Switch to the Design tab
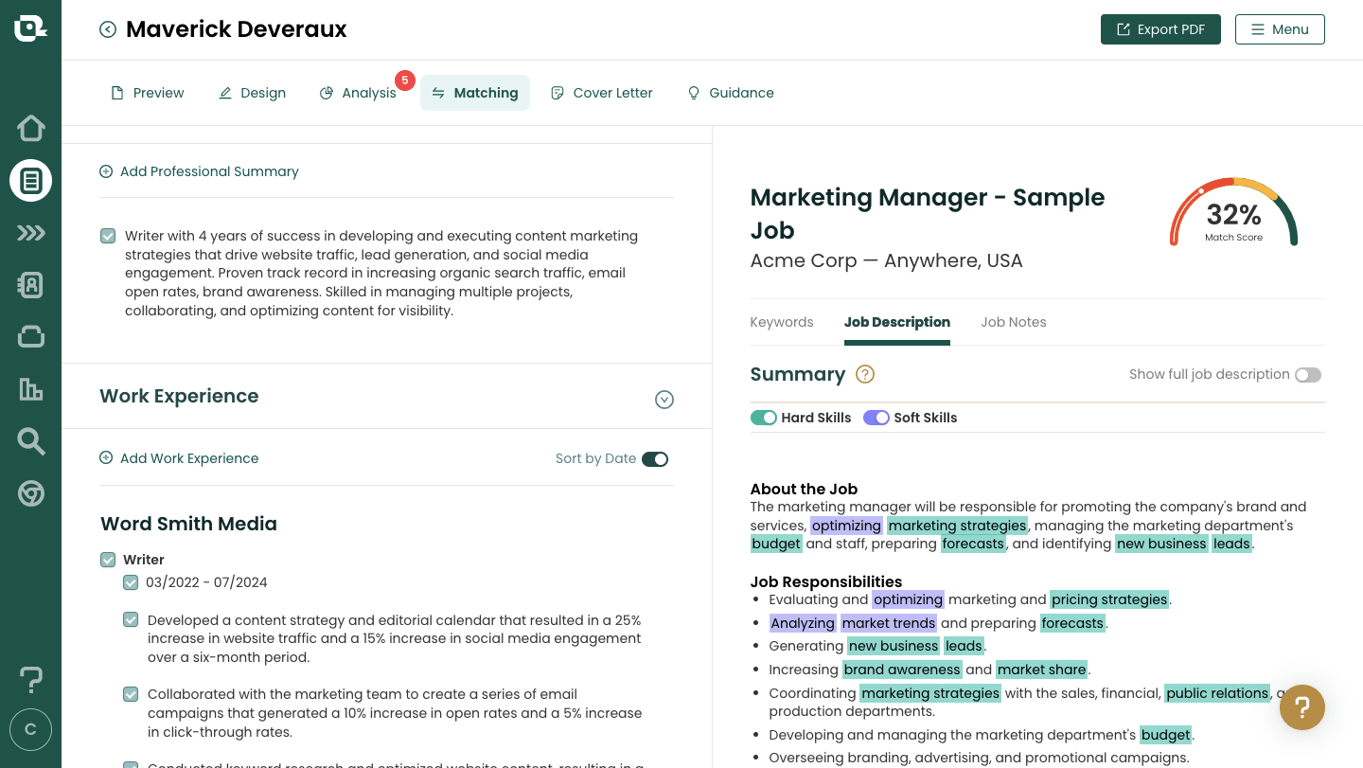This screenshot has width=1363, height=768. click(252, 93)
